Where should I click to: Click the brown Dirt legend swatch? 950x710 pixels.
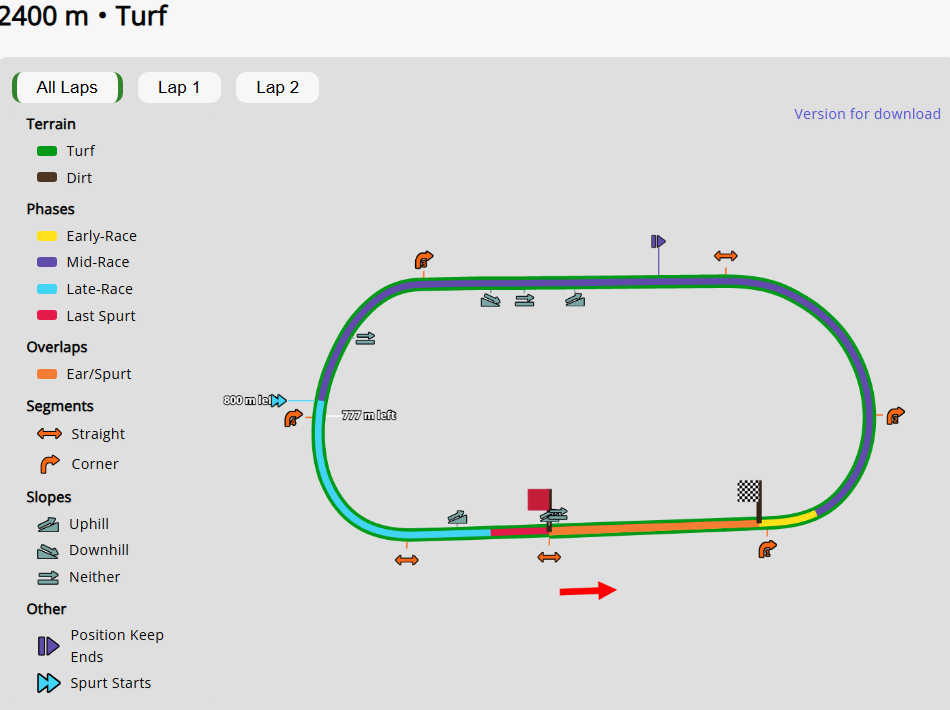coord(47,178)
